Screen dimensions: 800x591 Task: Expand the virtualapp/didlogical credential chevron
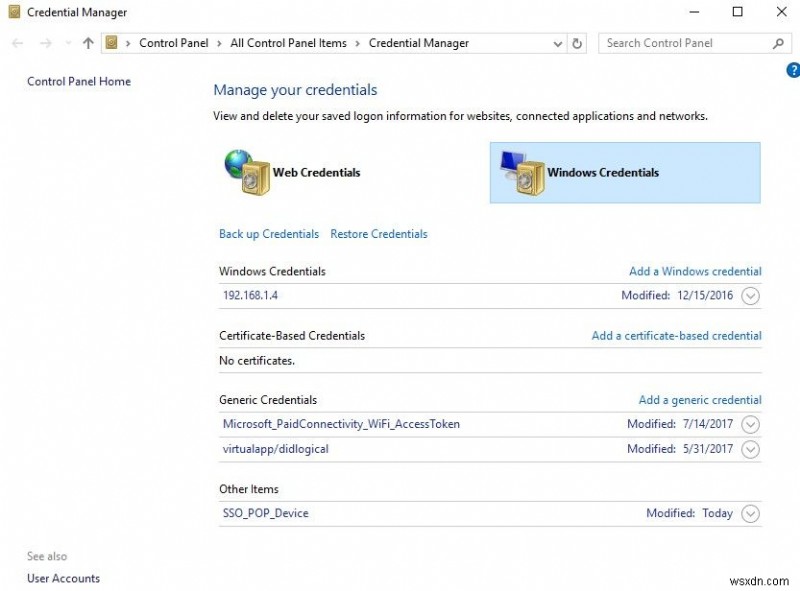(750, 449)
